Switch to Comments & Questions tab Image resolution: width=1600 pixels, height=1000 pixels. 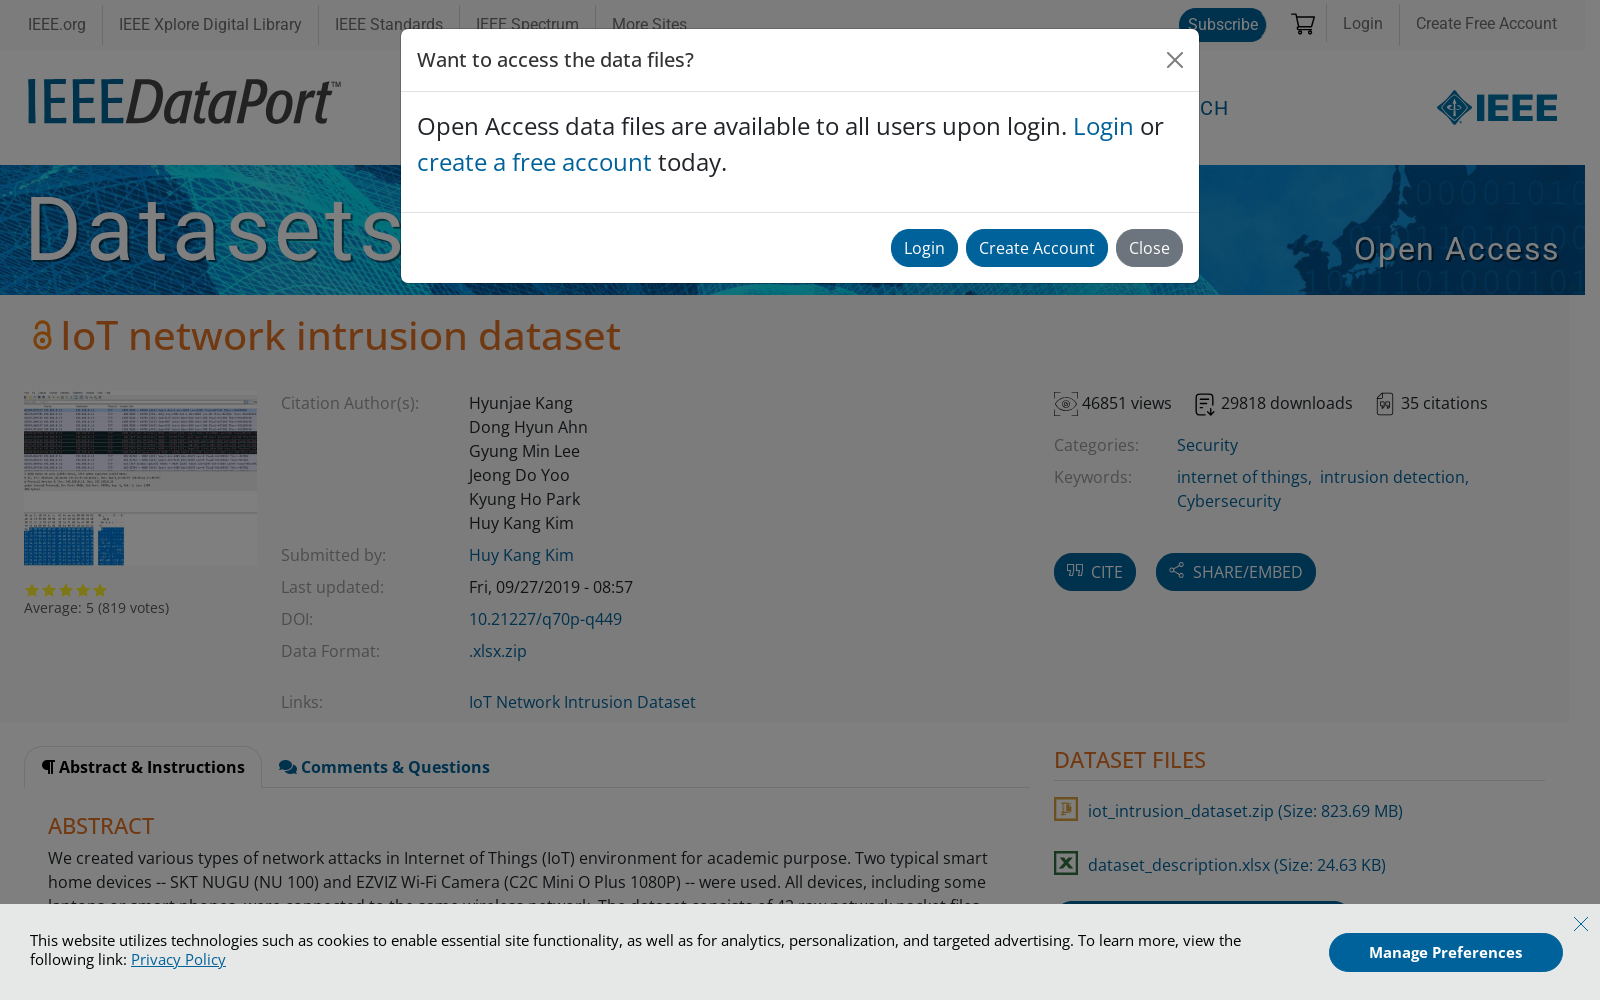coord(384,767)
